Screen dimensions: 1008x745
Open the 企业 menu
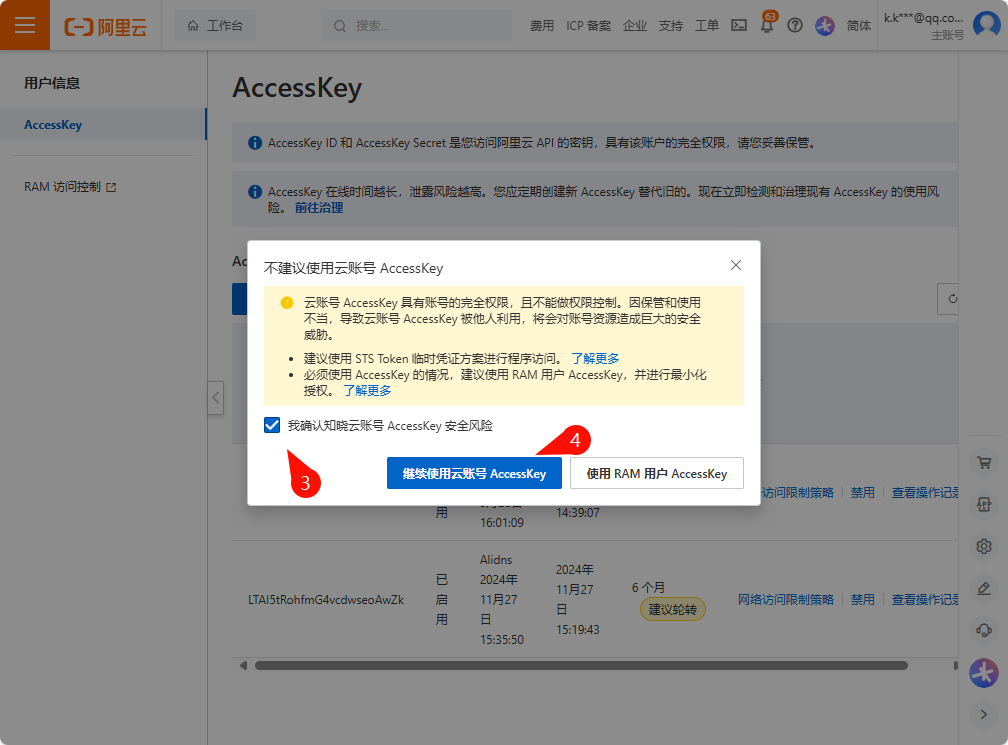(x=634, y=26)
